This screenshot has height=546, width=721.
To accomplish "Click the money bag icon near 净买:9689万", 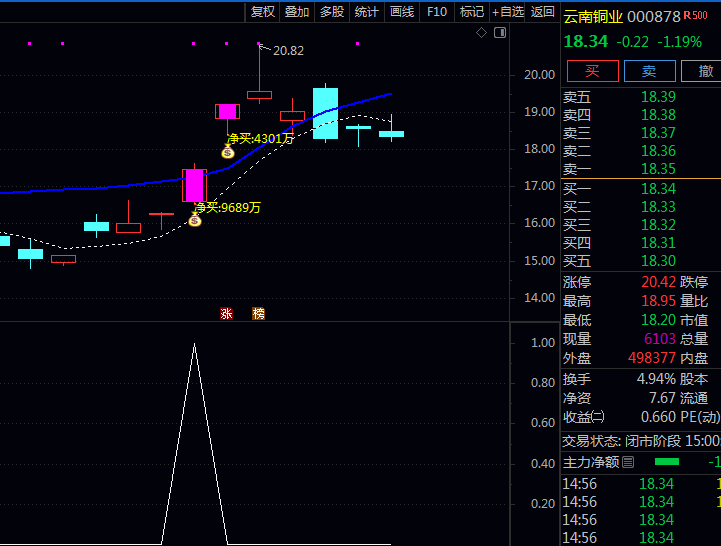I will point(195,220).
